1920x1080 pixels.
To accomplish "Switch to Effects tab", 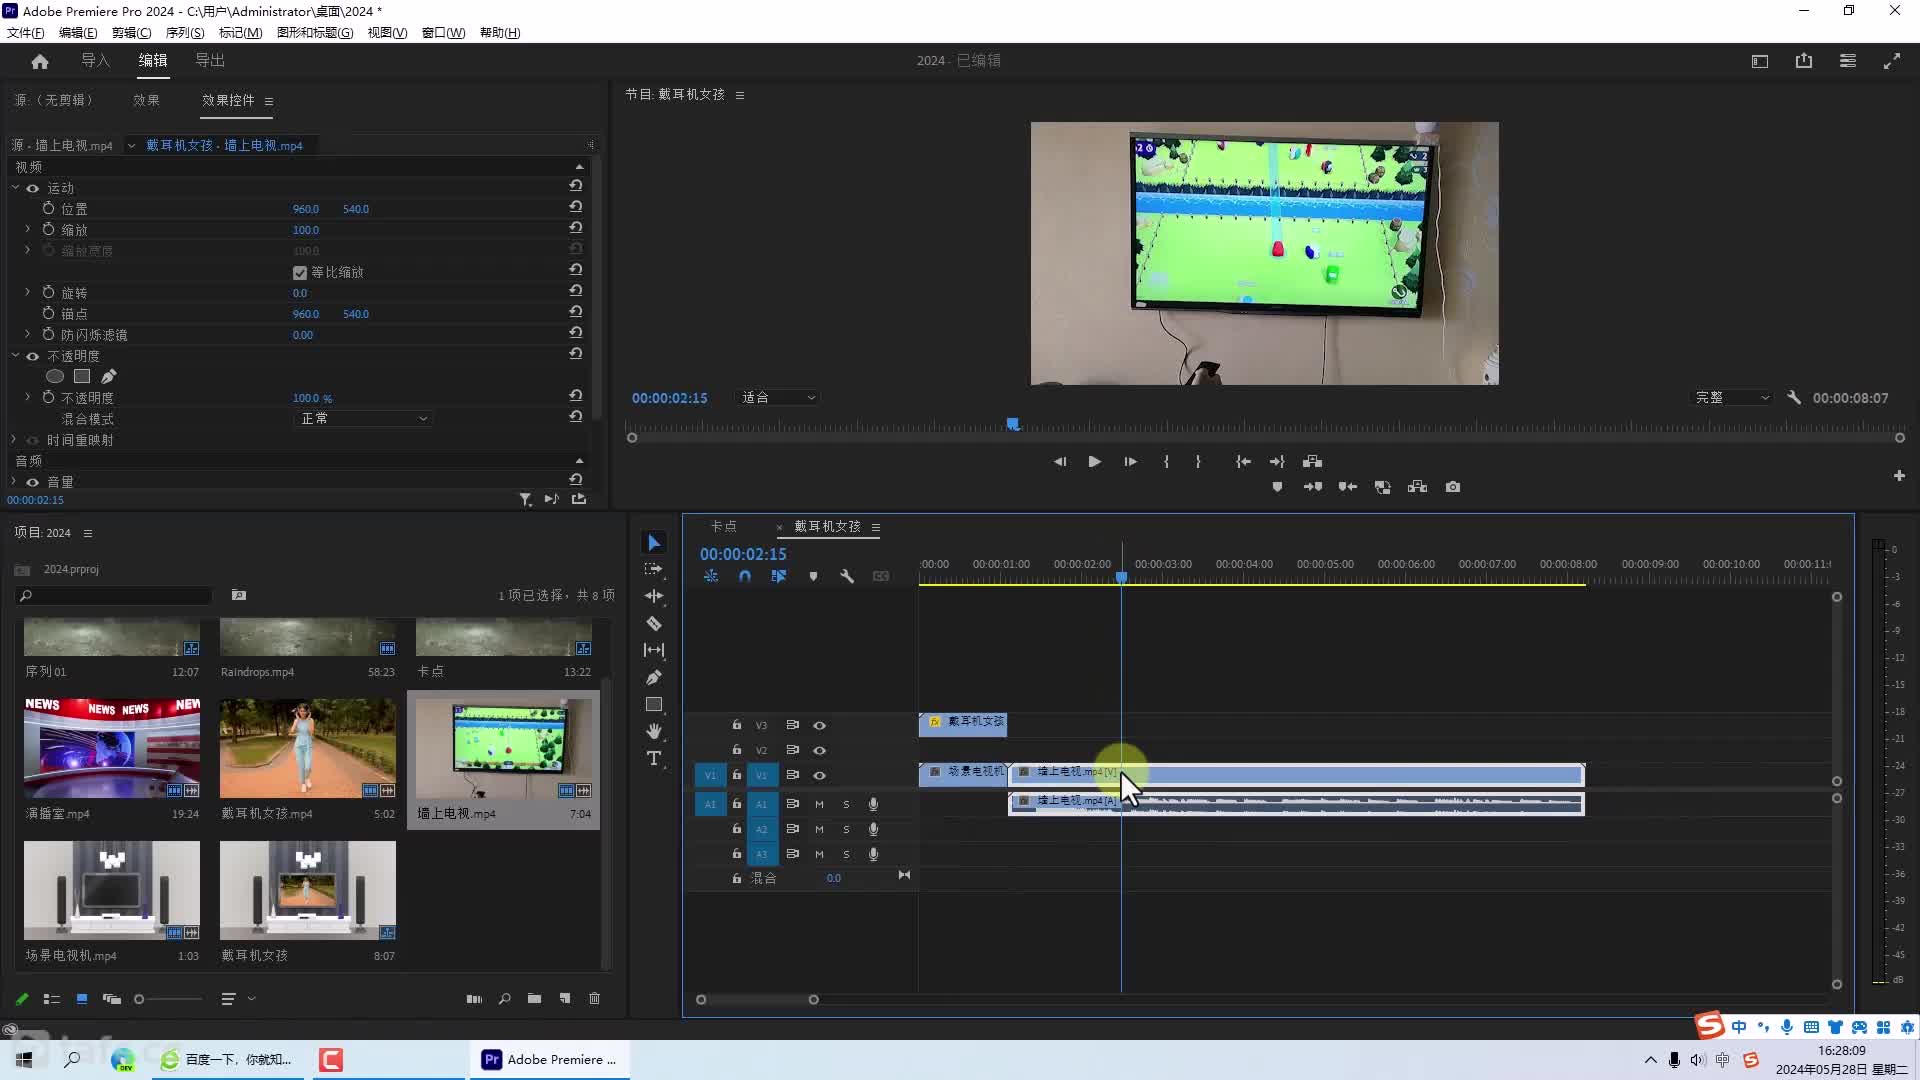I will pos(146,100).
